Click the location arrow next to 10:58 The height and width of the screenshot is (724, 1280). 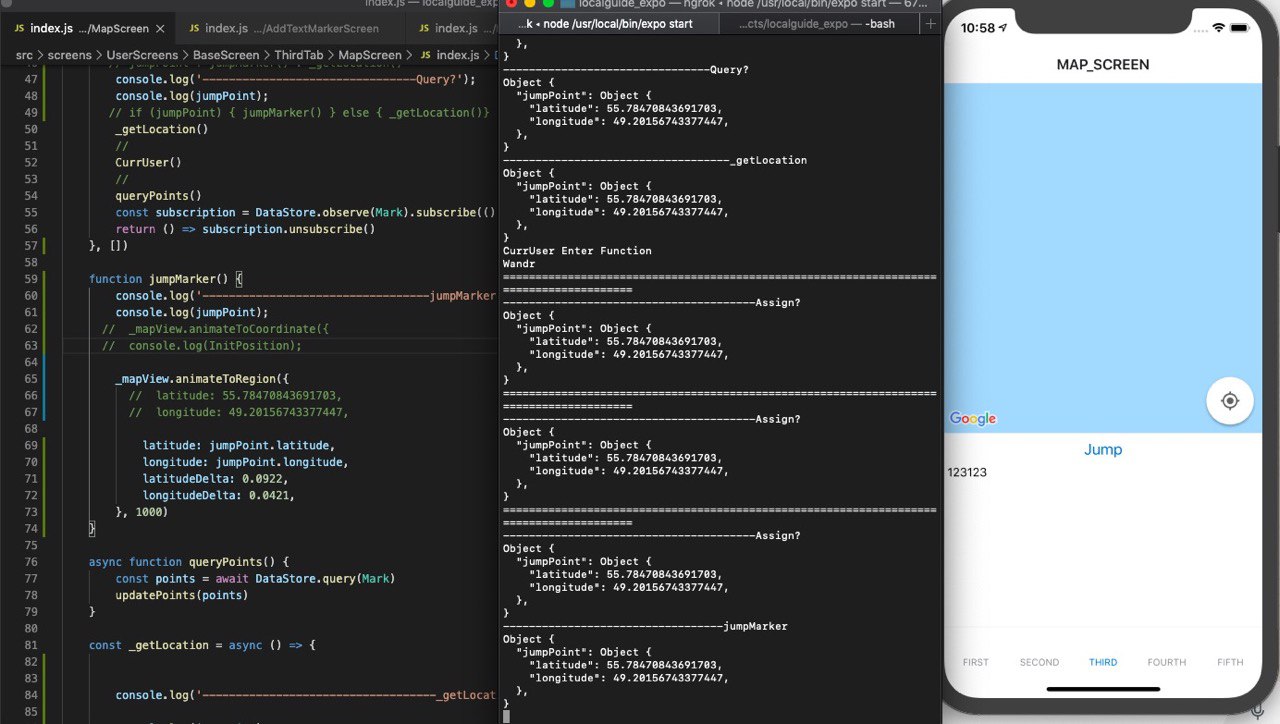tap(1003, 28)
